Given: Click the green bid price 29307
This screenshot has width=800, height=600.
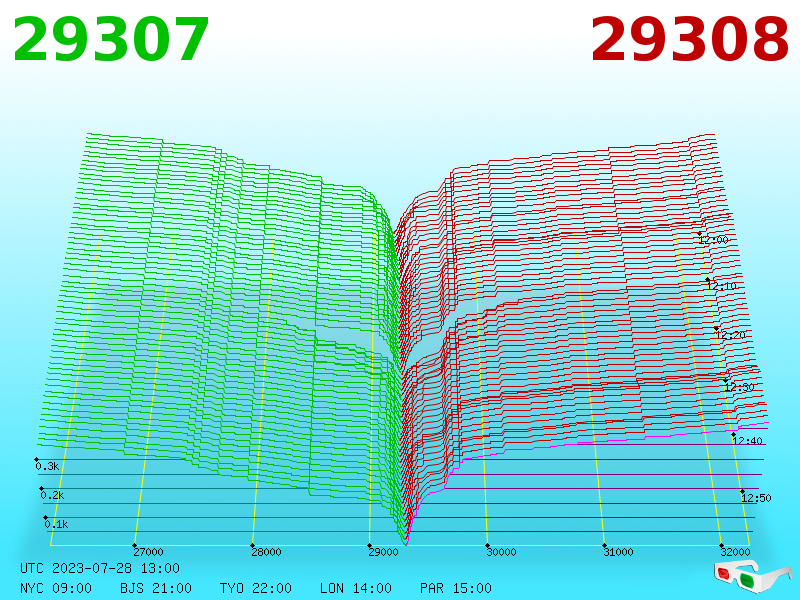Looking at the screenshot, I should click(111, 40).
